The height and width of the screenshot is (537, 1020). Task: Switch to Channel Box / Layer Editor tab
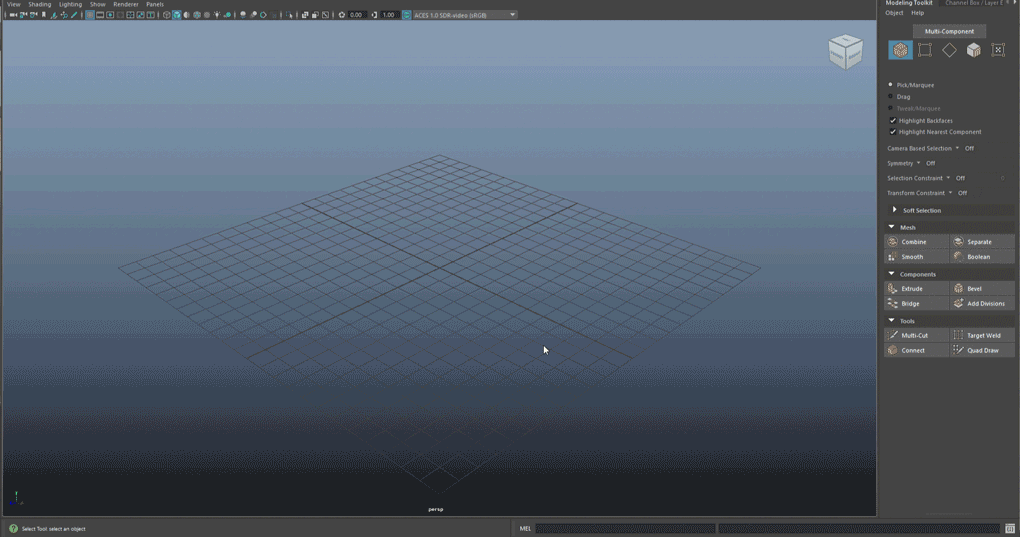(x=974, y=3)
